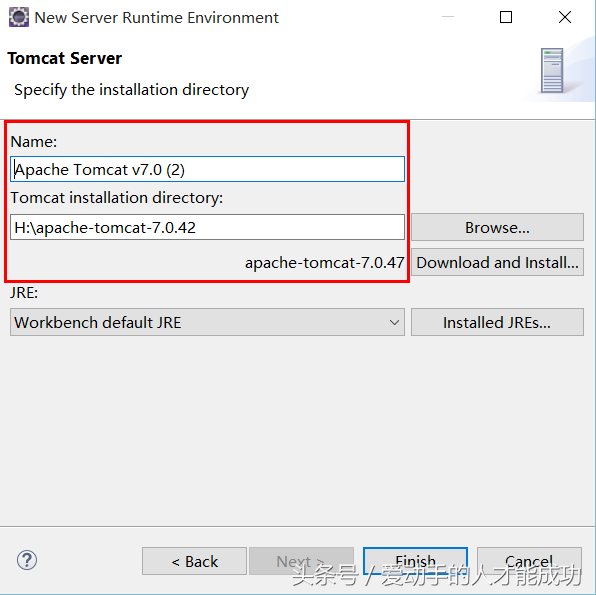Open Installed JREs preferences
The image size is (596, 595).
pos(497,322)
